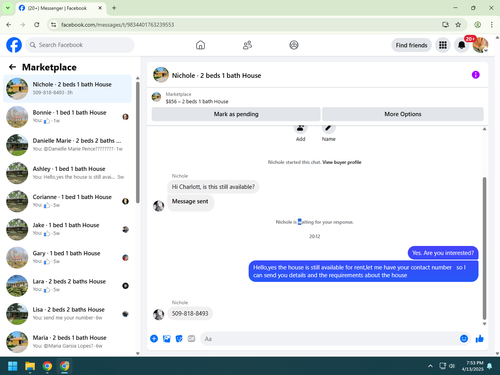Click the listing thumbnail in the chat header
The height and width of the screenshot is (375, 500).
tap(161, 75)
